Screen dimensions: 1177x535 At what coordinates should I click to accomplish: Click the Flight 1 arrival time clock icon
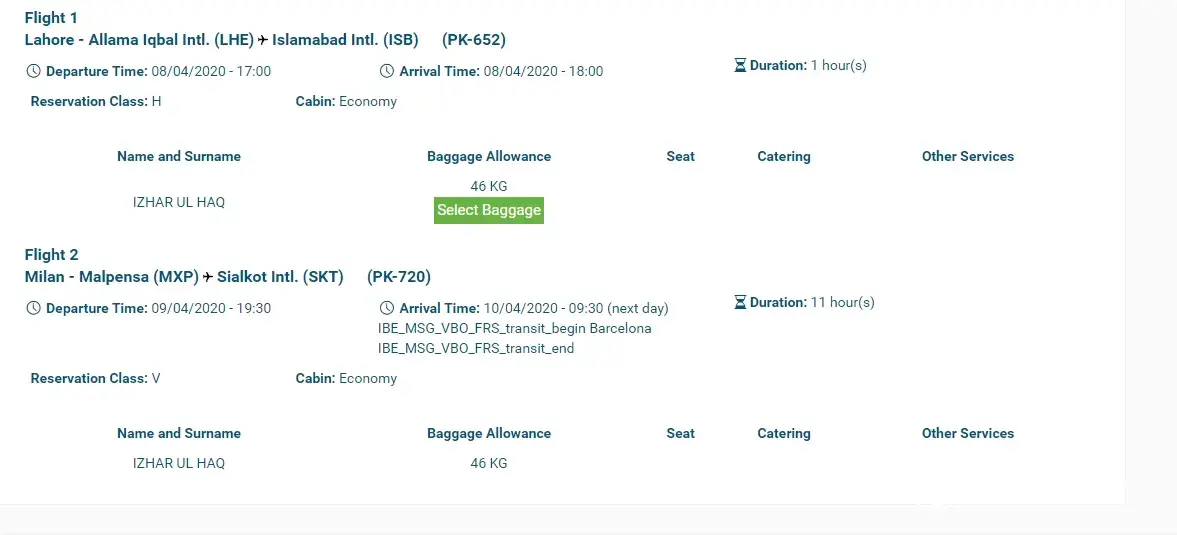click(x=387, y=72)
